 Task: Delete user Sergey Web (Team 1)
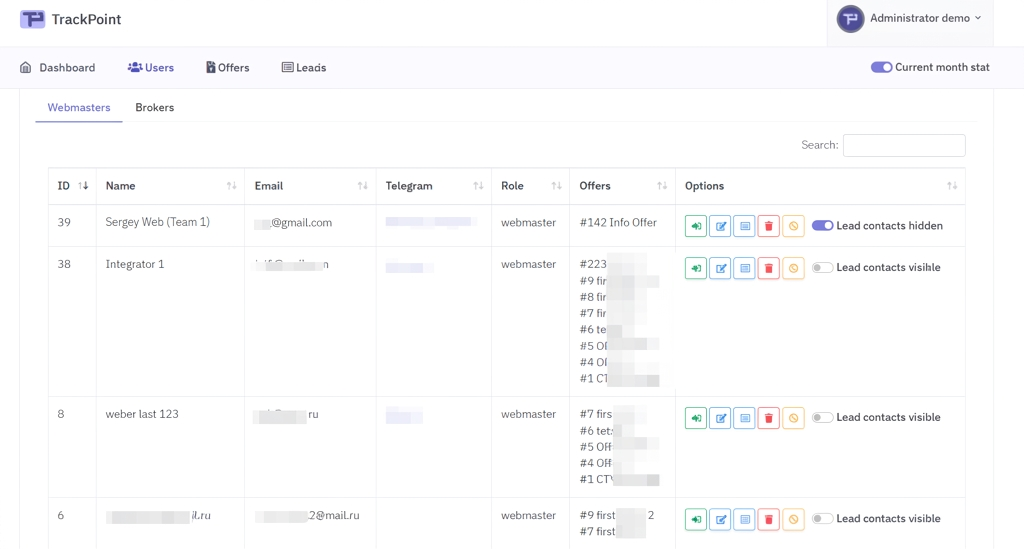point(769,226)
